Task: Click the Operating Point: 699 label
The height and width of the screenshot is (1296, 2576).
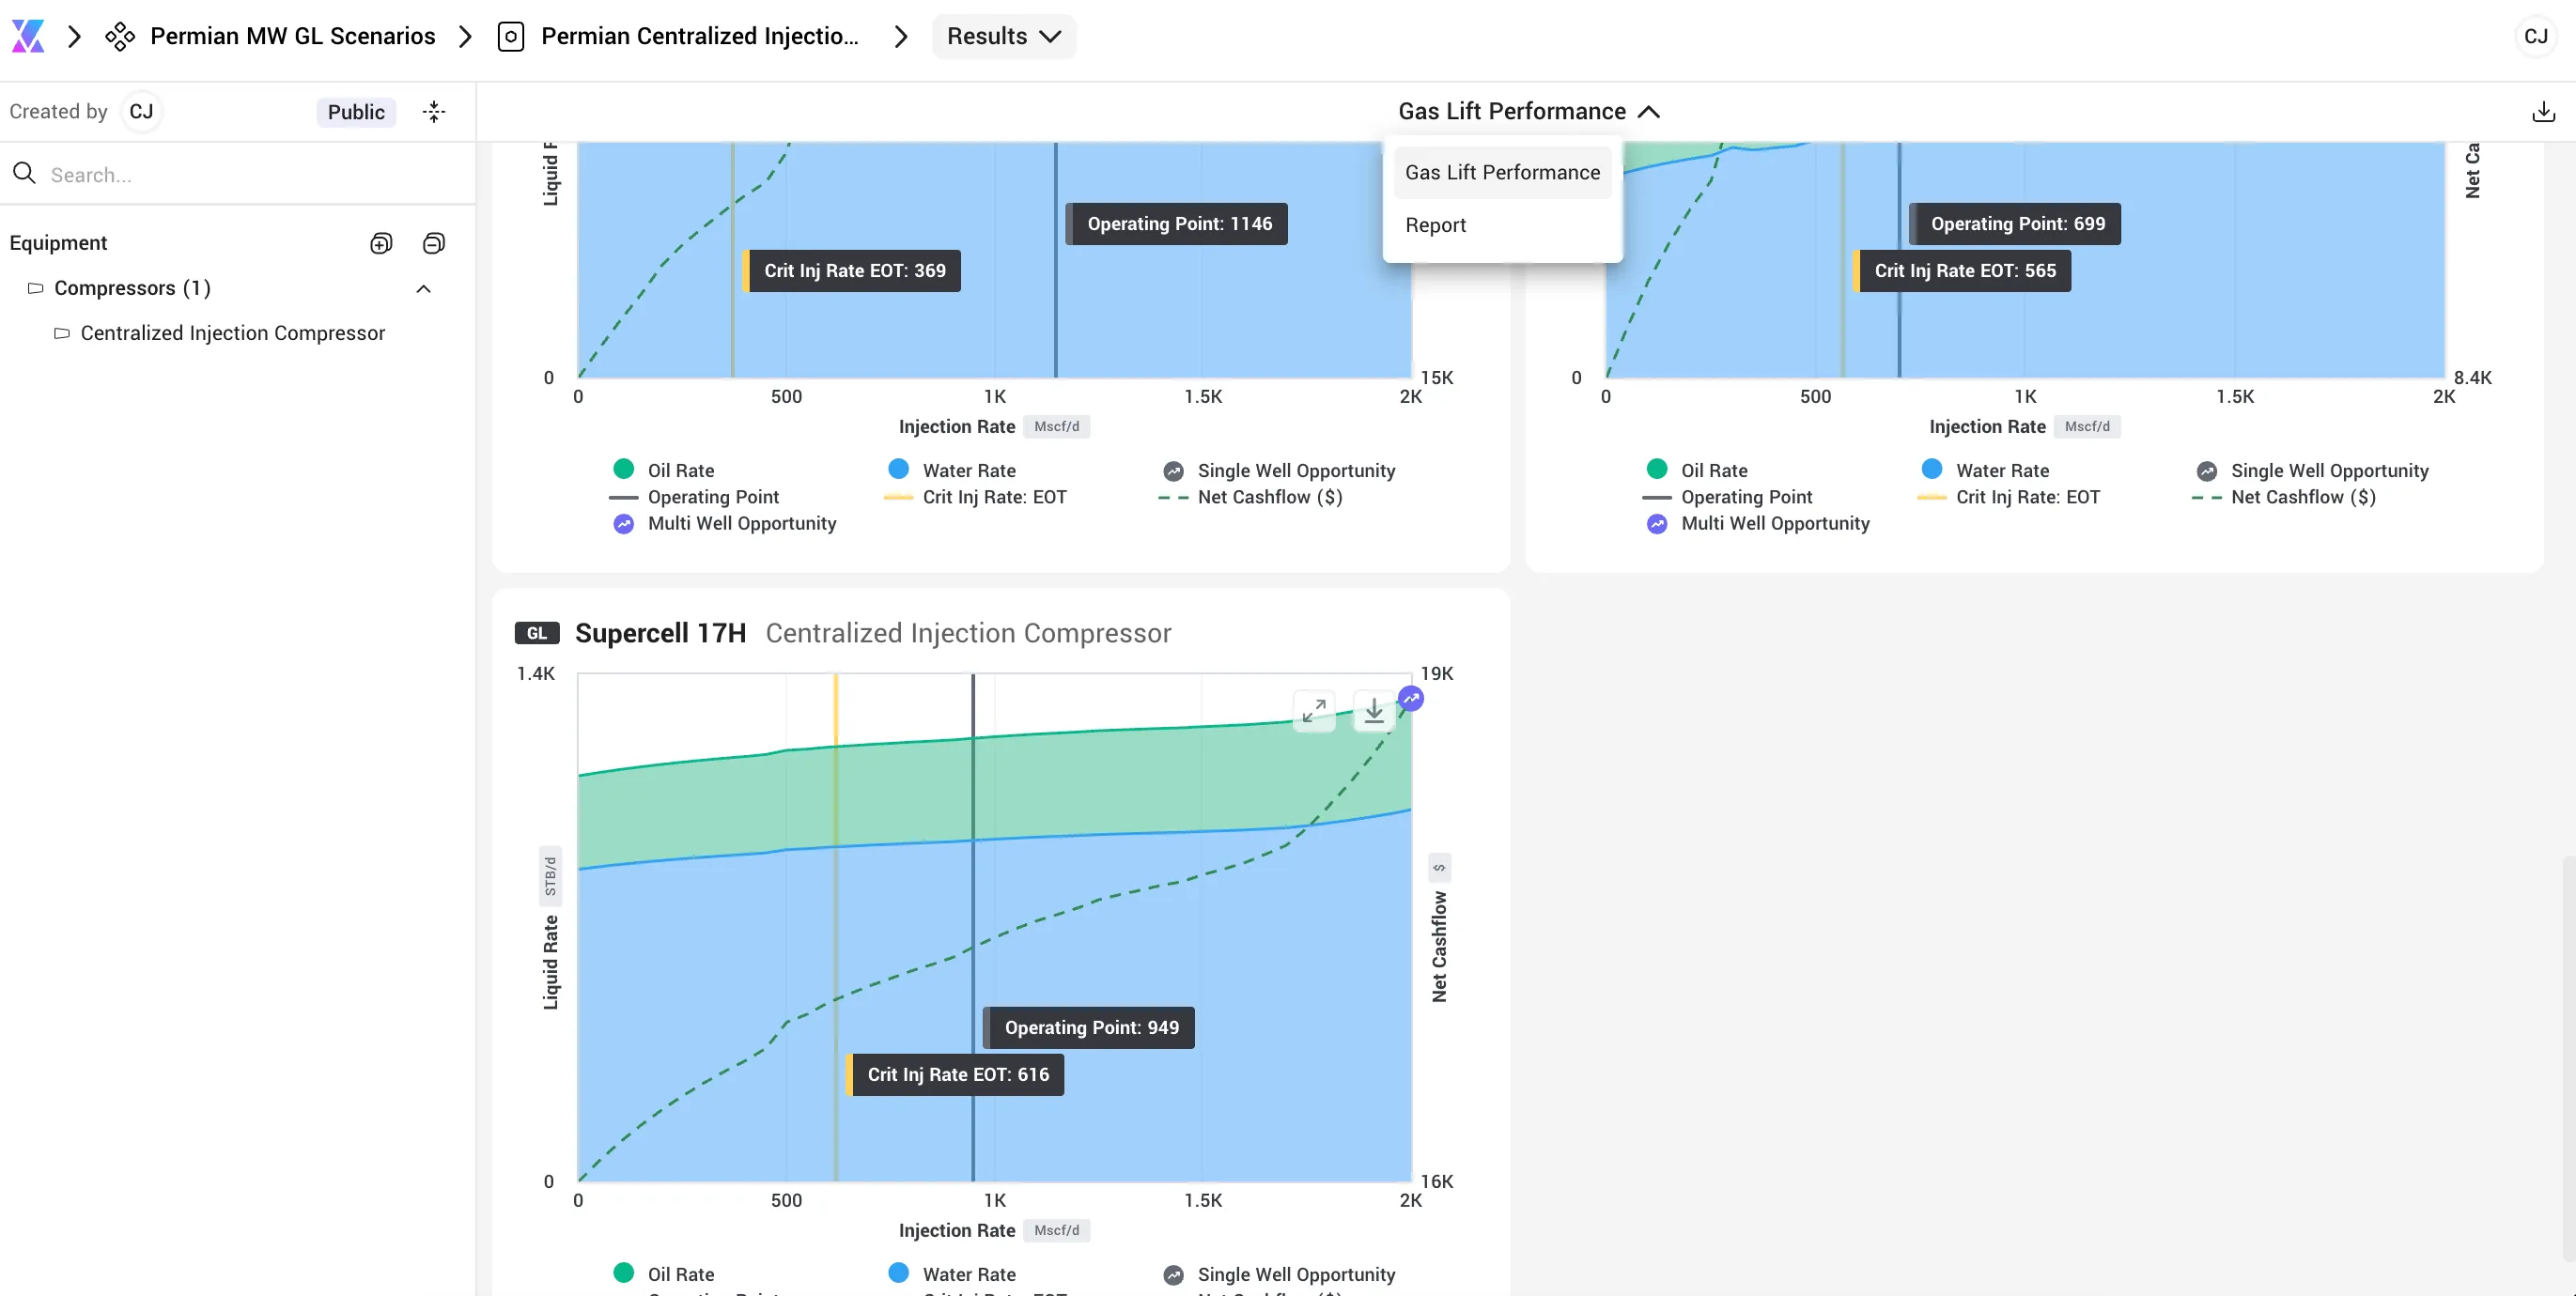Action: point(2015,224)
